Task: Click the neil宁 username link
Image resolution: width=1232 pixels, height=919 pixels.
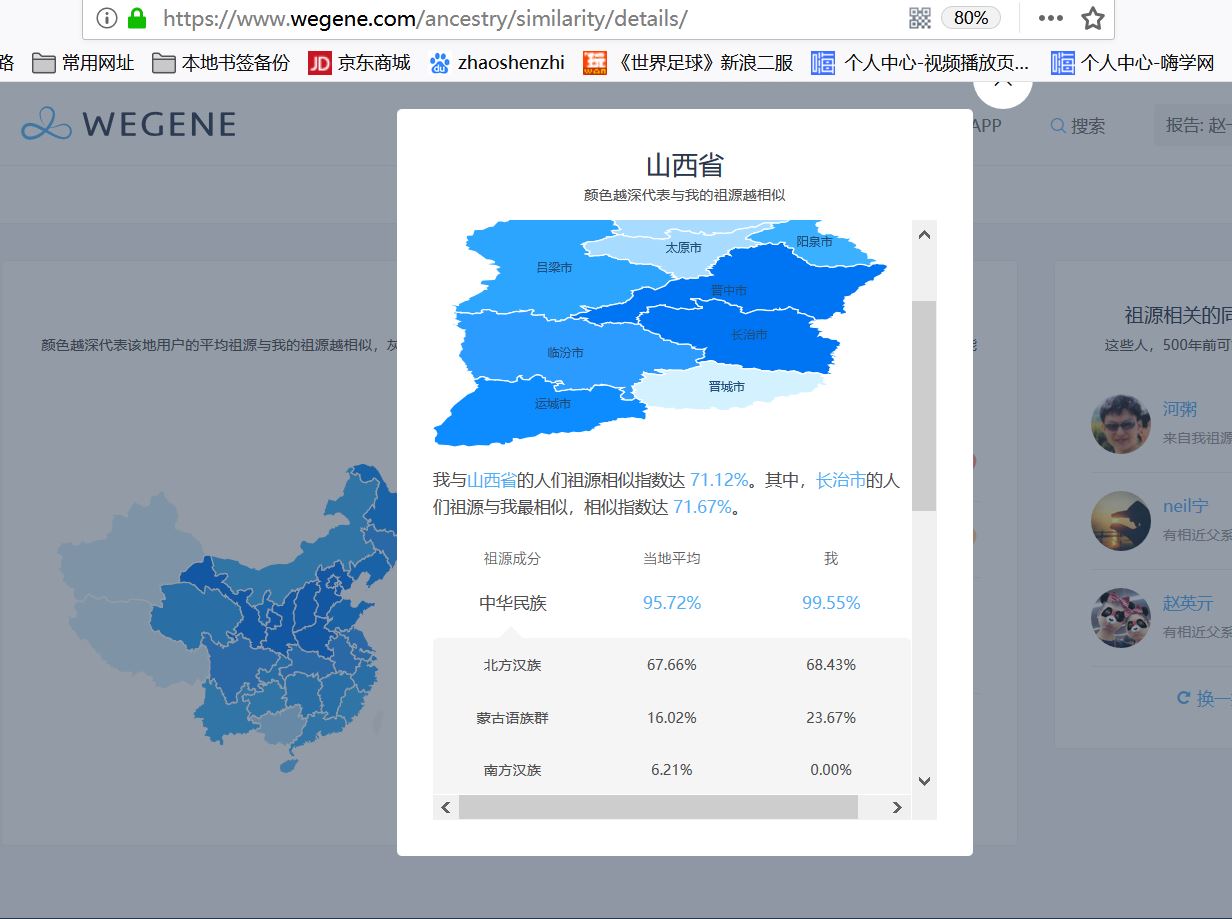Action: pos(1185,506)
